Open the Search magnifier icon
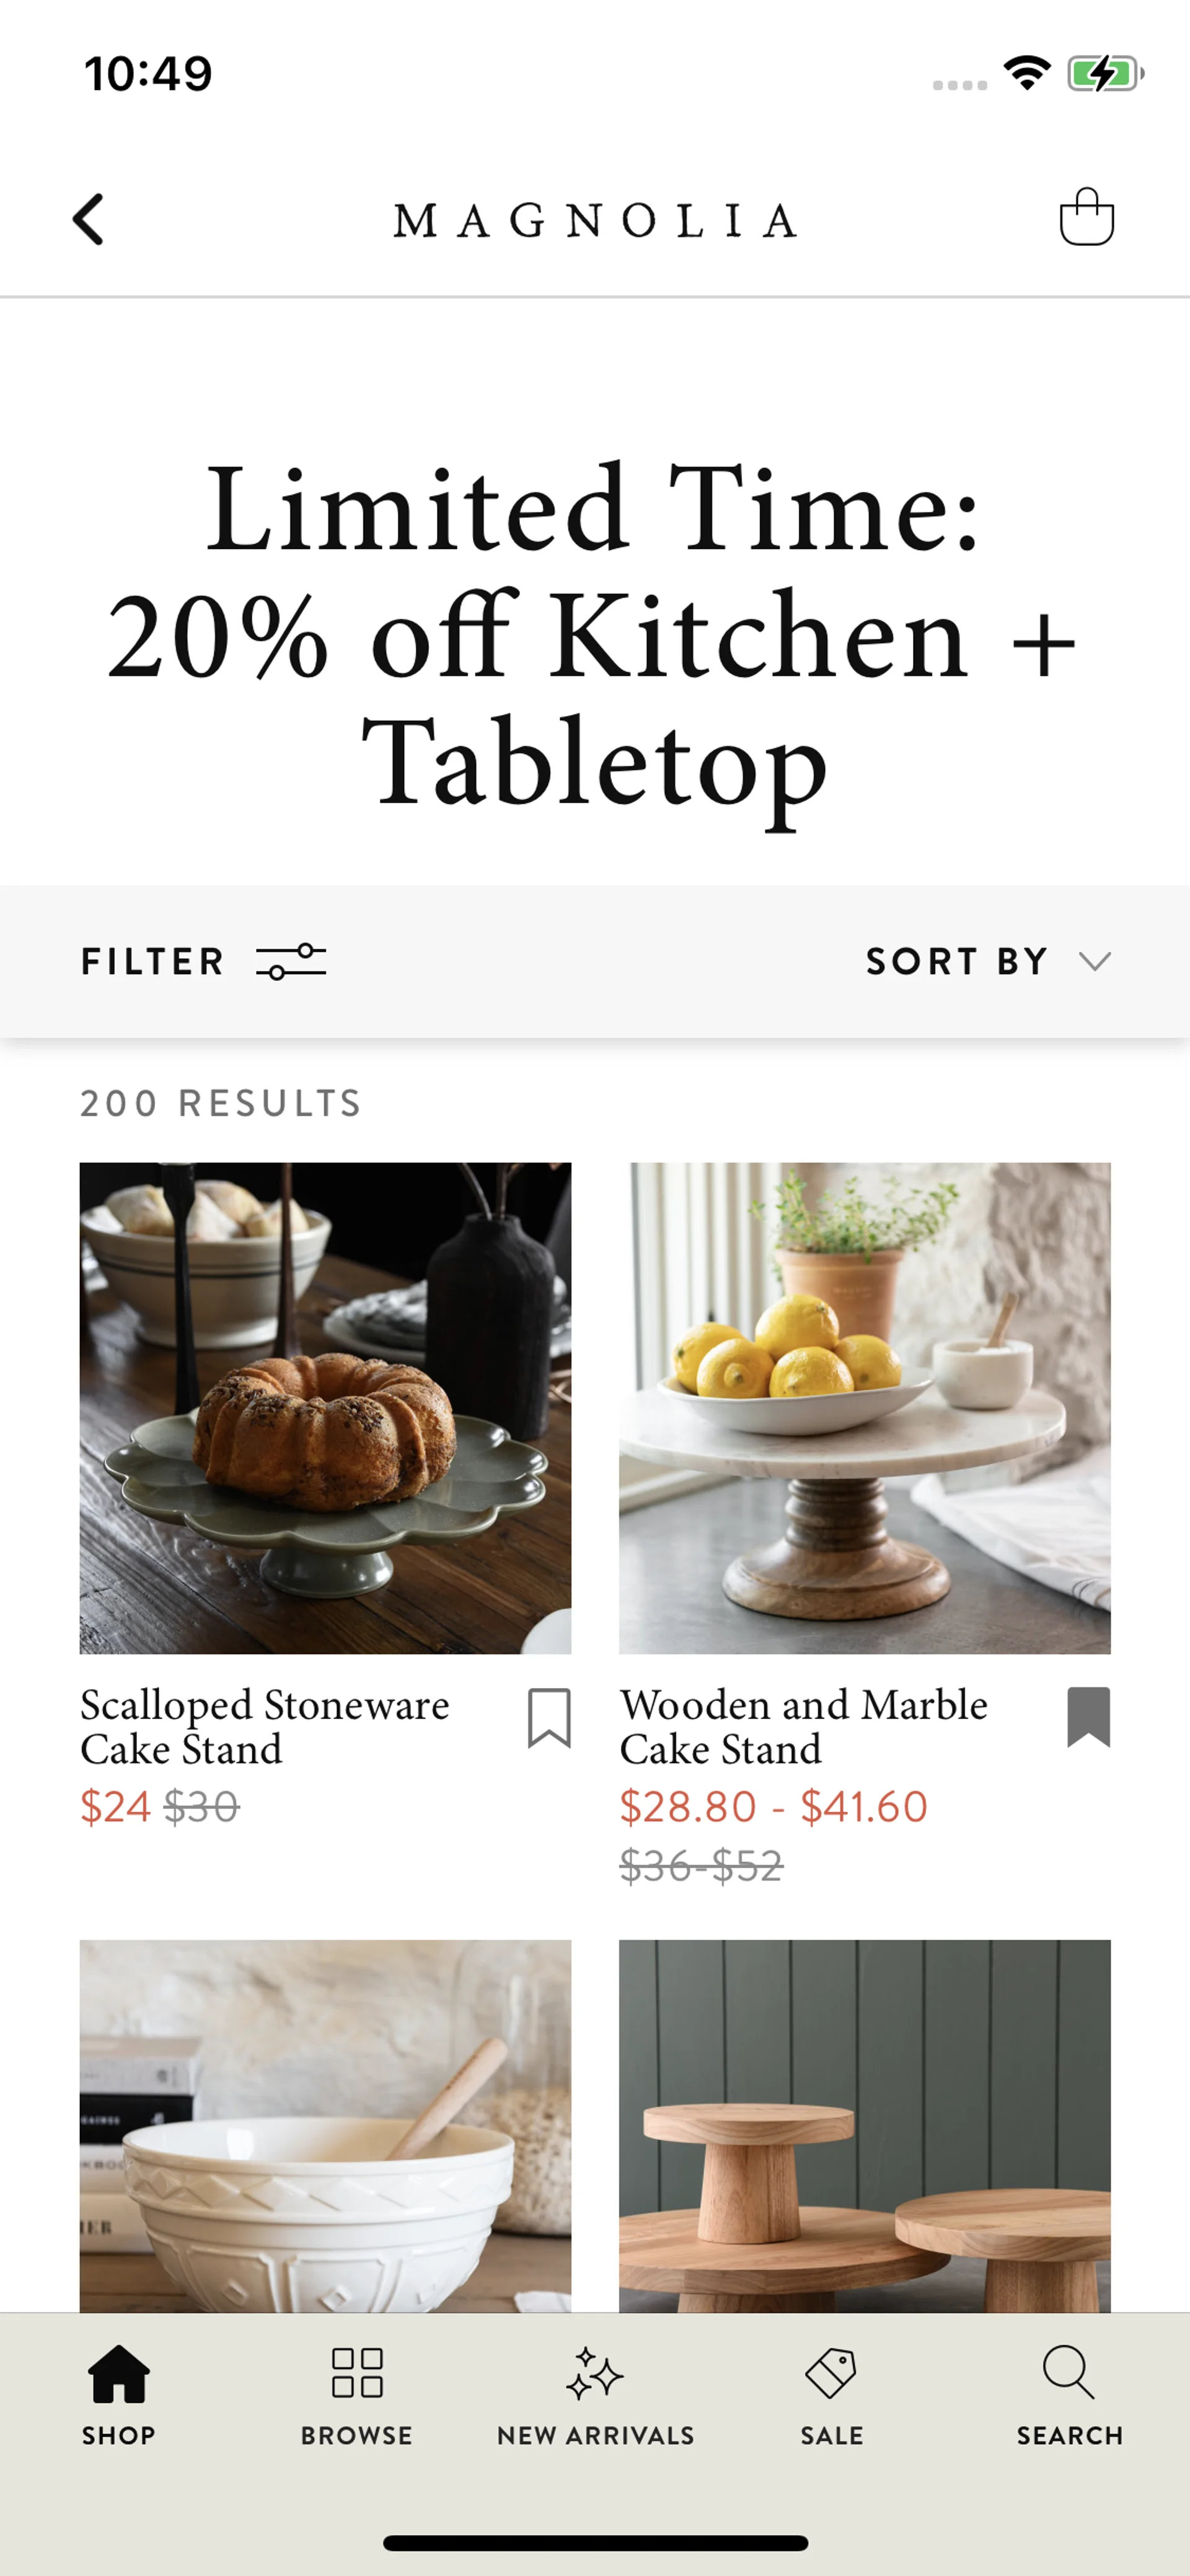Image resolution: width=1190 pixels, height=2576 pixels. point(1069,2374)
